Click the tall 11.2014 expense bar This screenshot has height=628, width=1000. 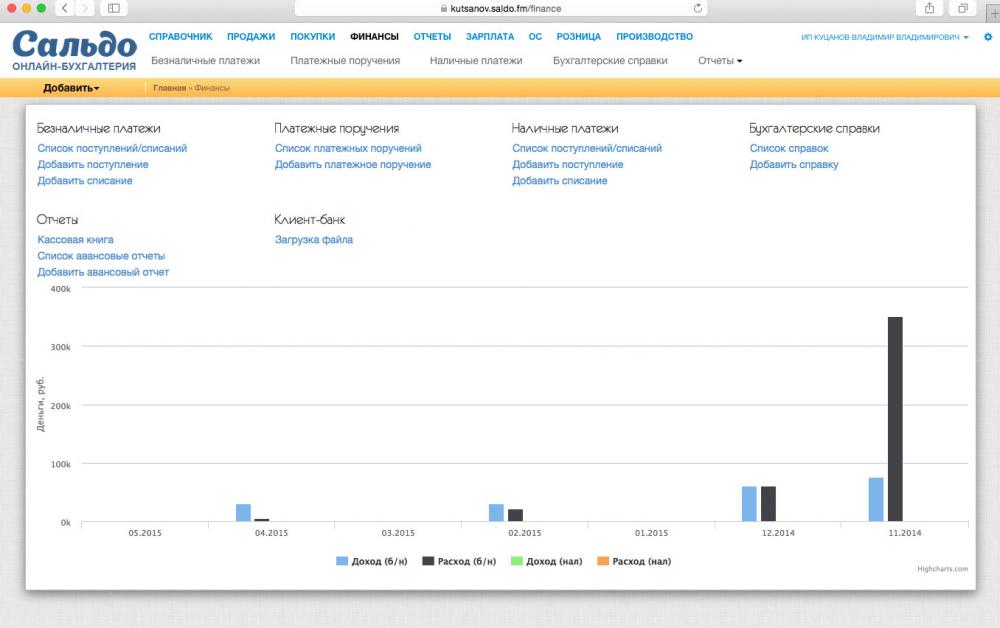pos(895,419)
